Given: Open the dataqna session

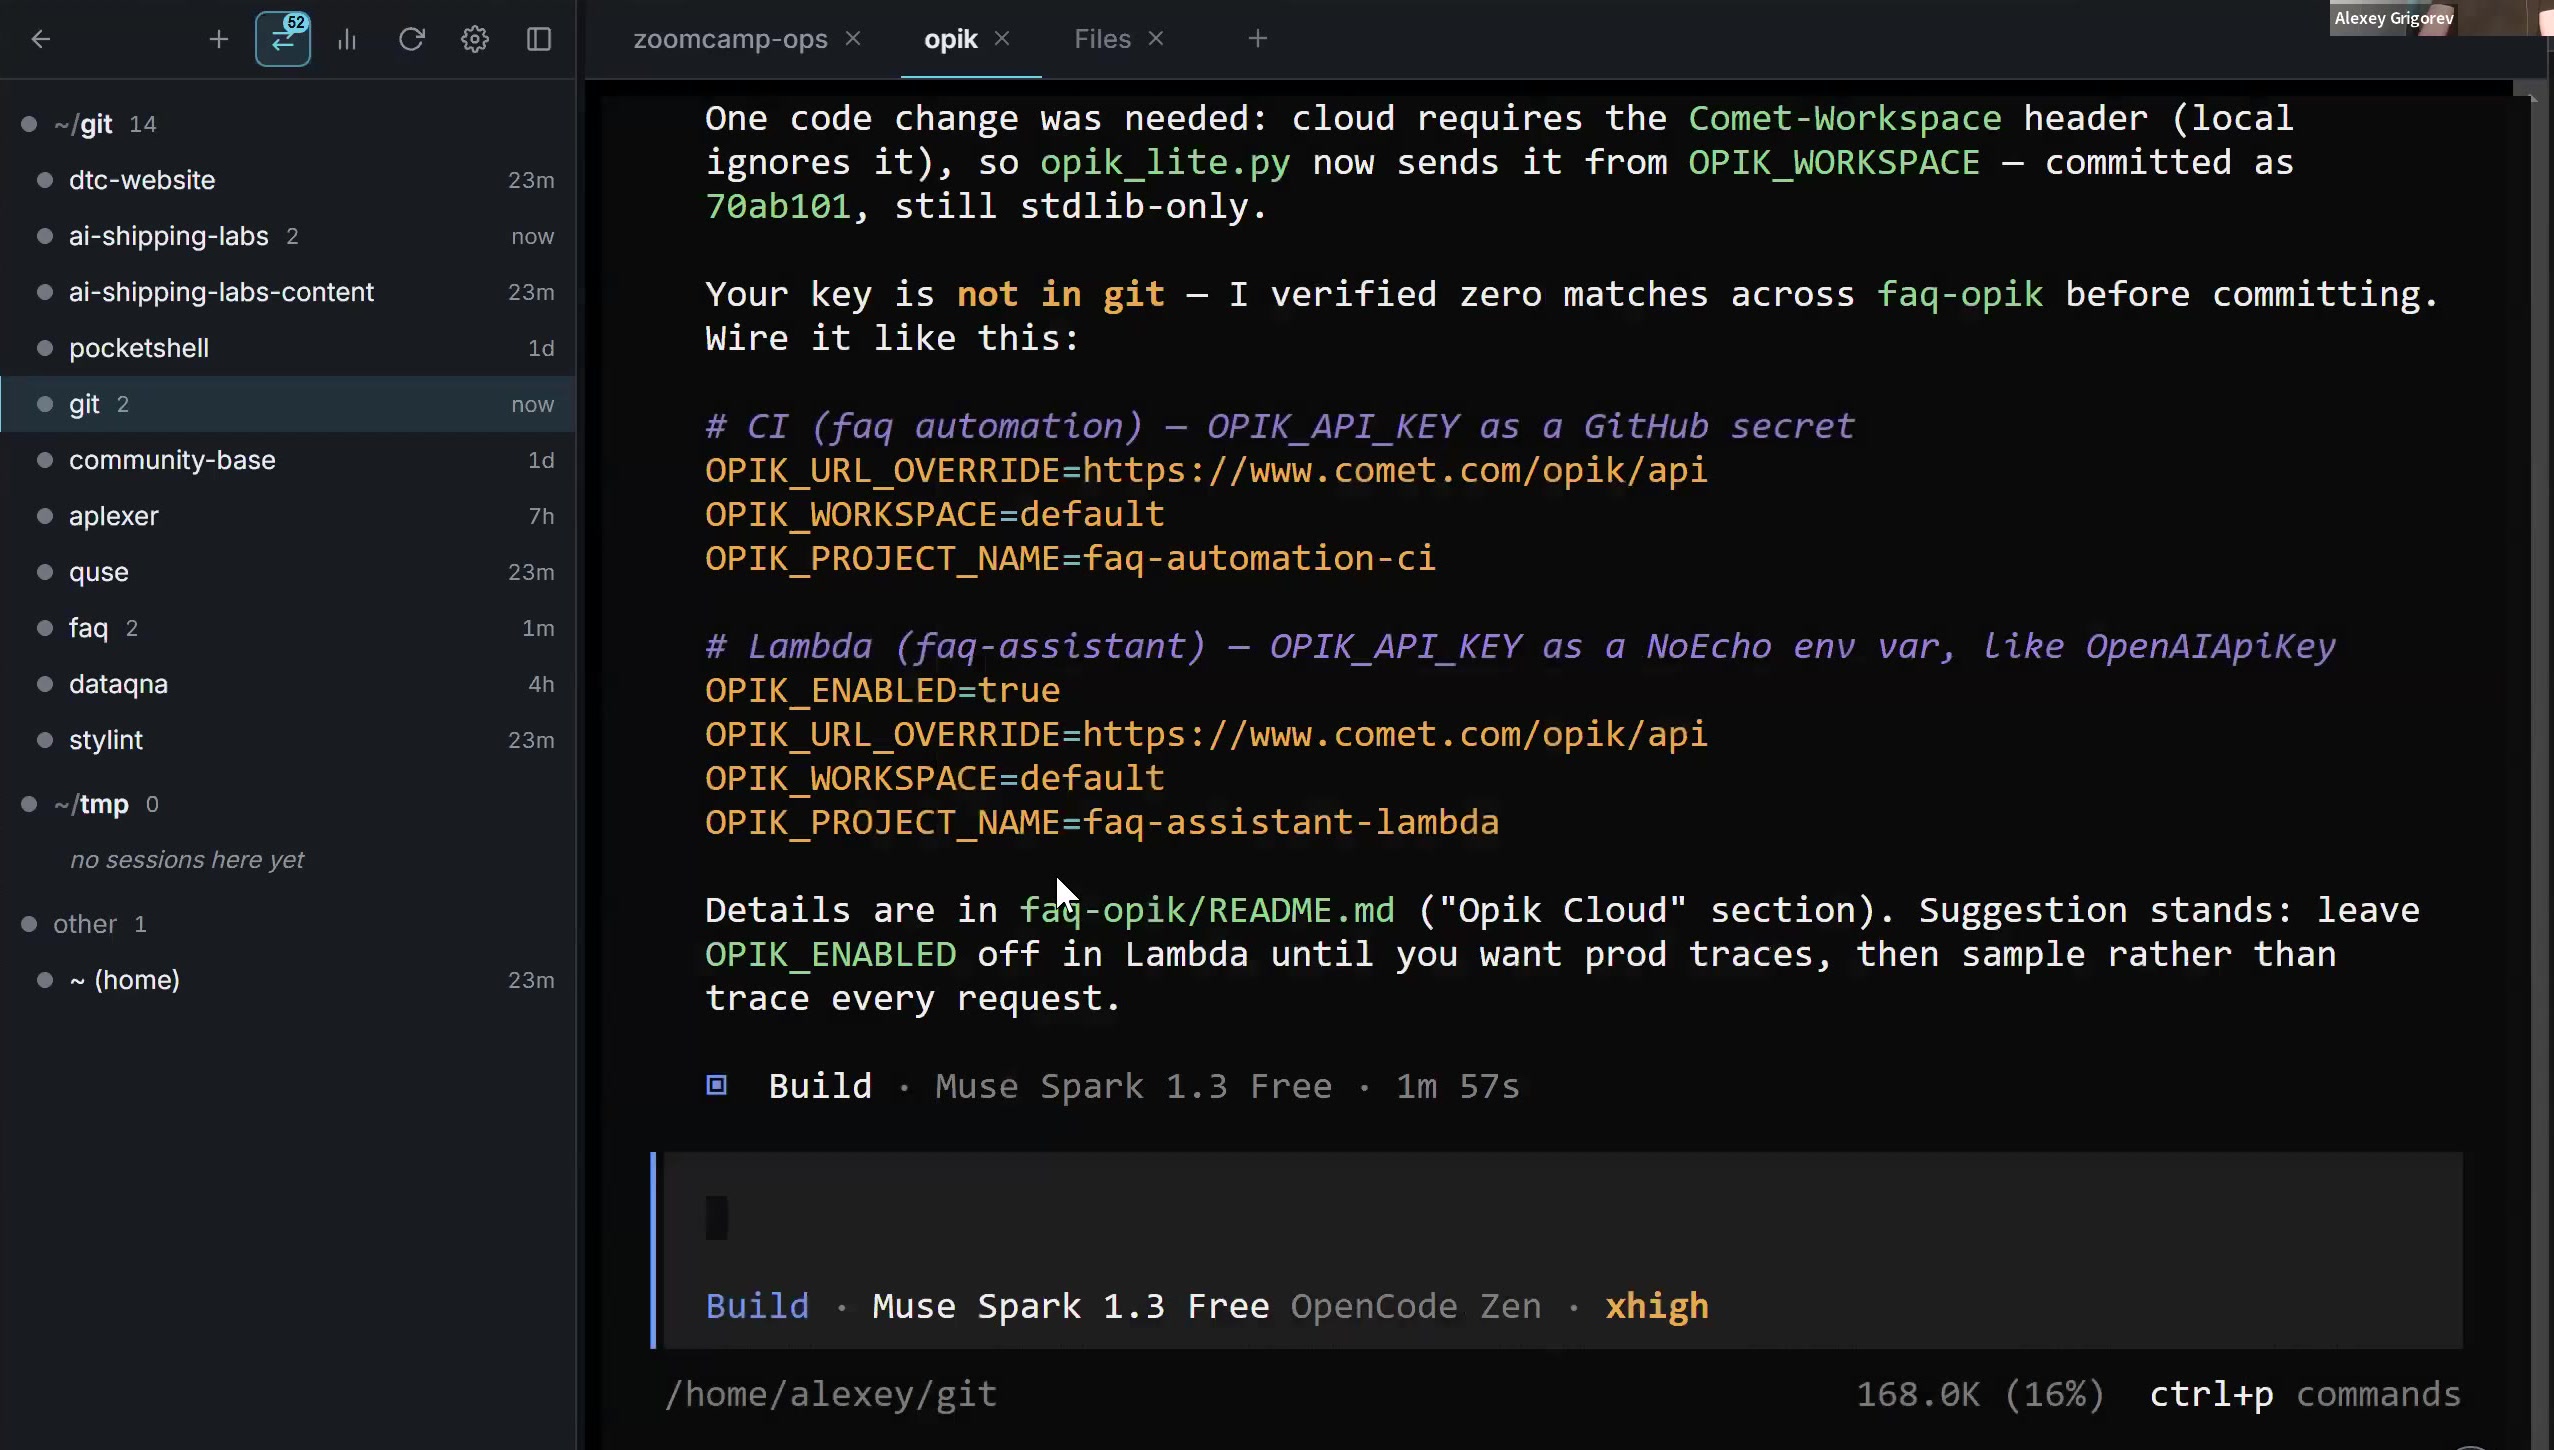Looking at the screenshot, I should point(288,684).
